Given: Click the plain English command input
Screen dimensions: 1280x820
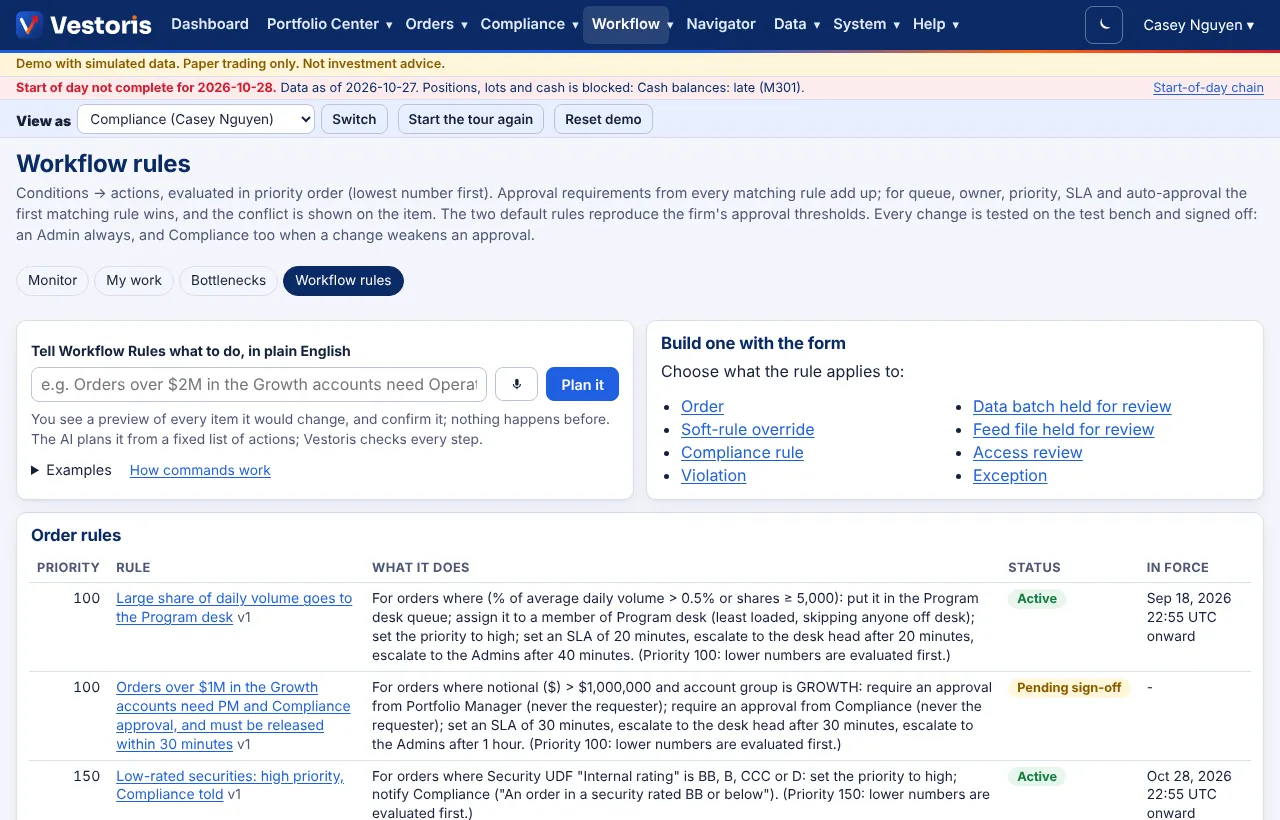Looking at the screenshot, I should [x=259, y=384].
